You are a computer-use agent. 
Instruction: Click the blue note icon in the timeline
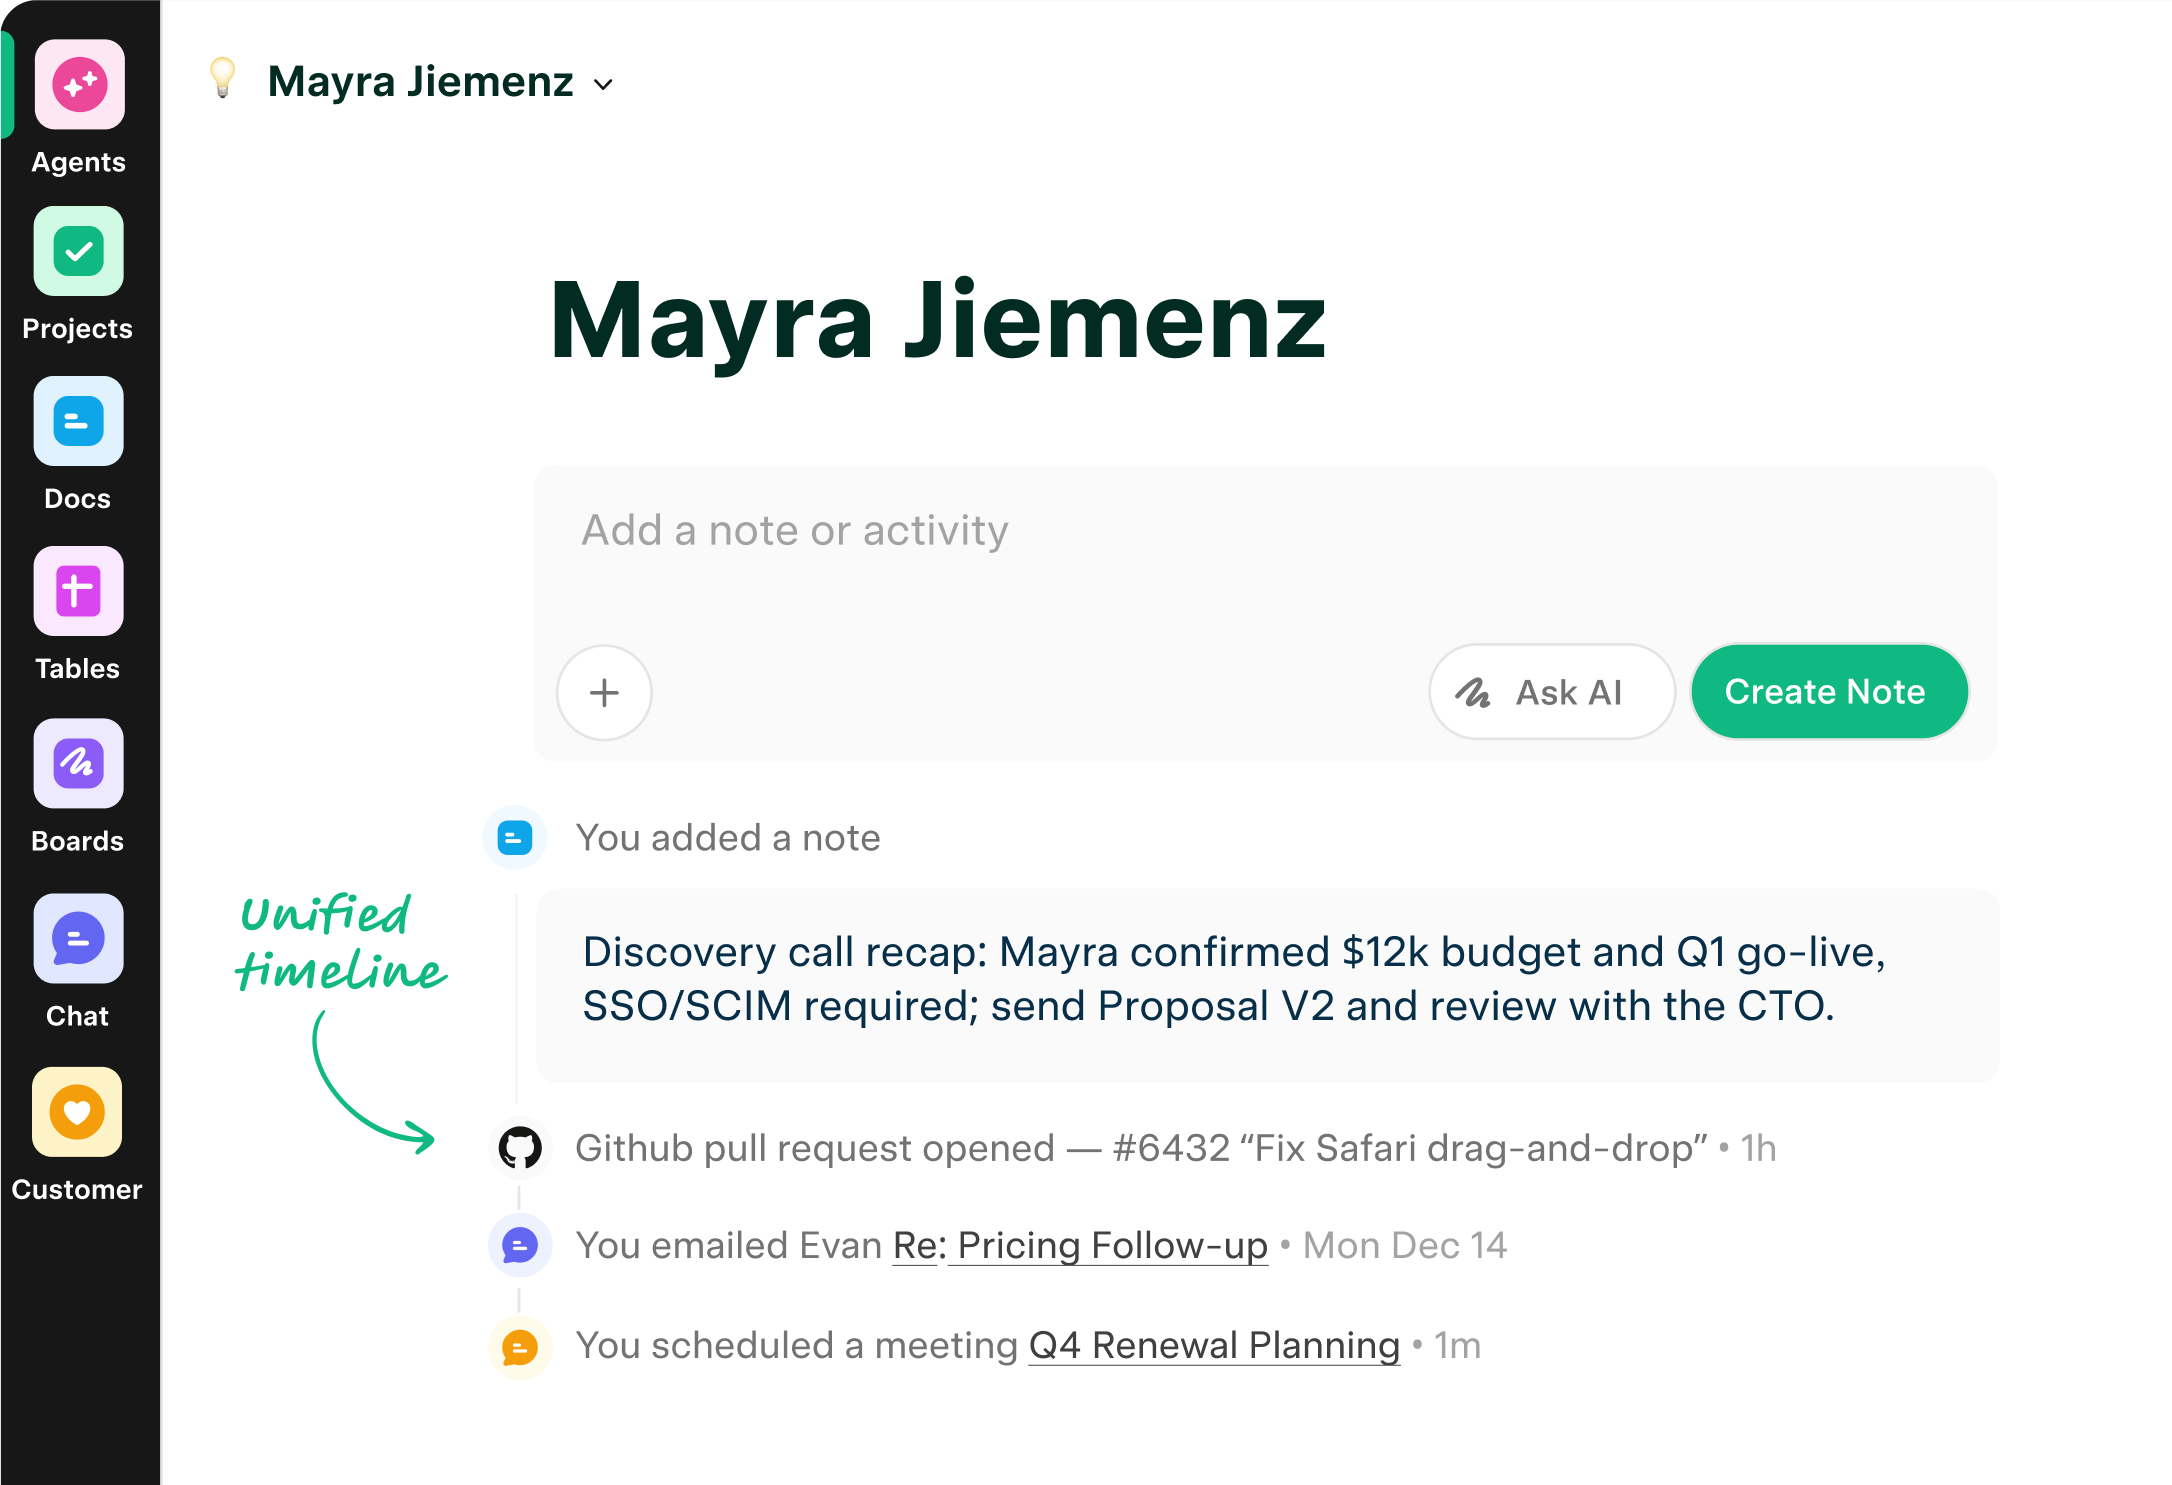click(515, 838)
